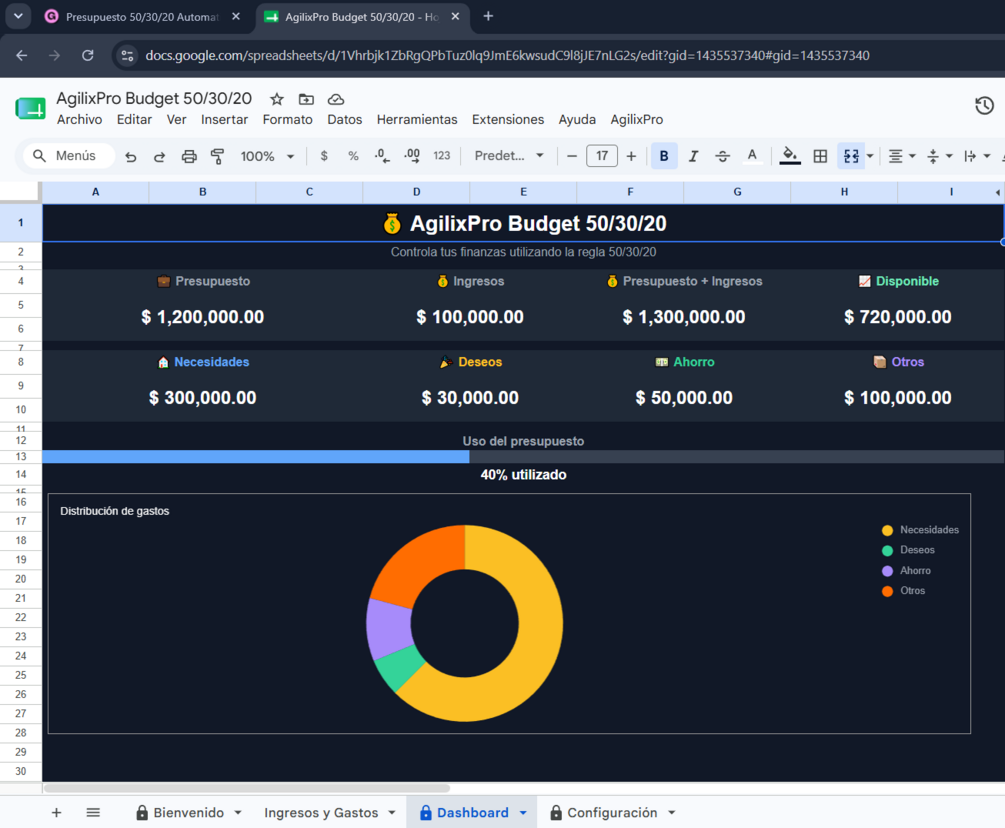1005x828 pixels.
Task: Open the Archivo menu
Action: pos(79,120)
